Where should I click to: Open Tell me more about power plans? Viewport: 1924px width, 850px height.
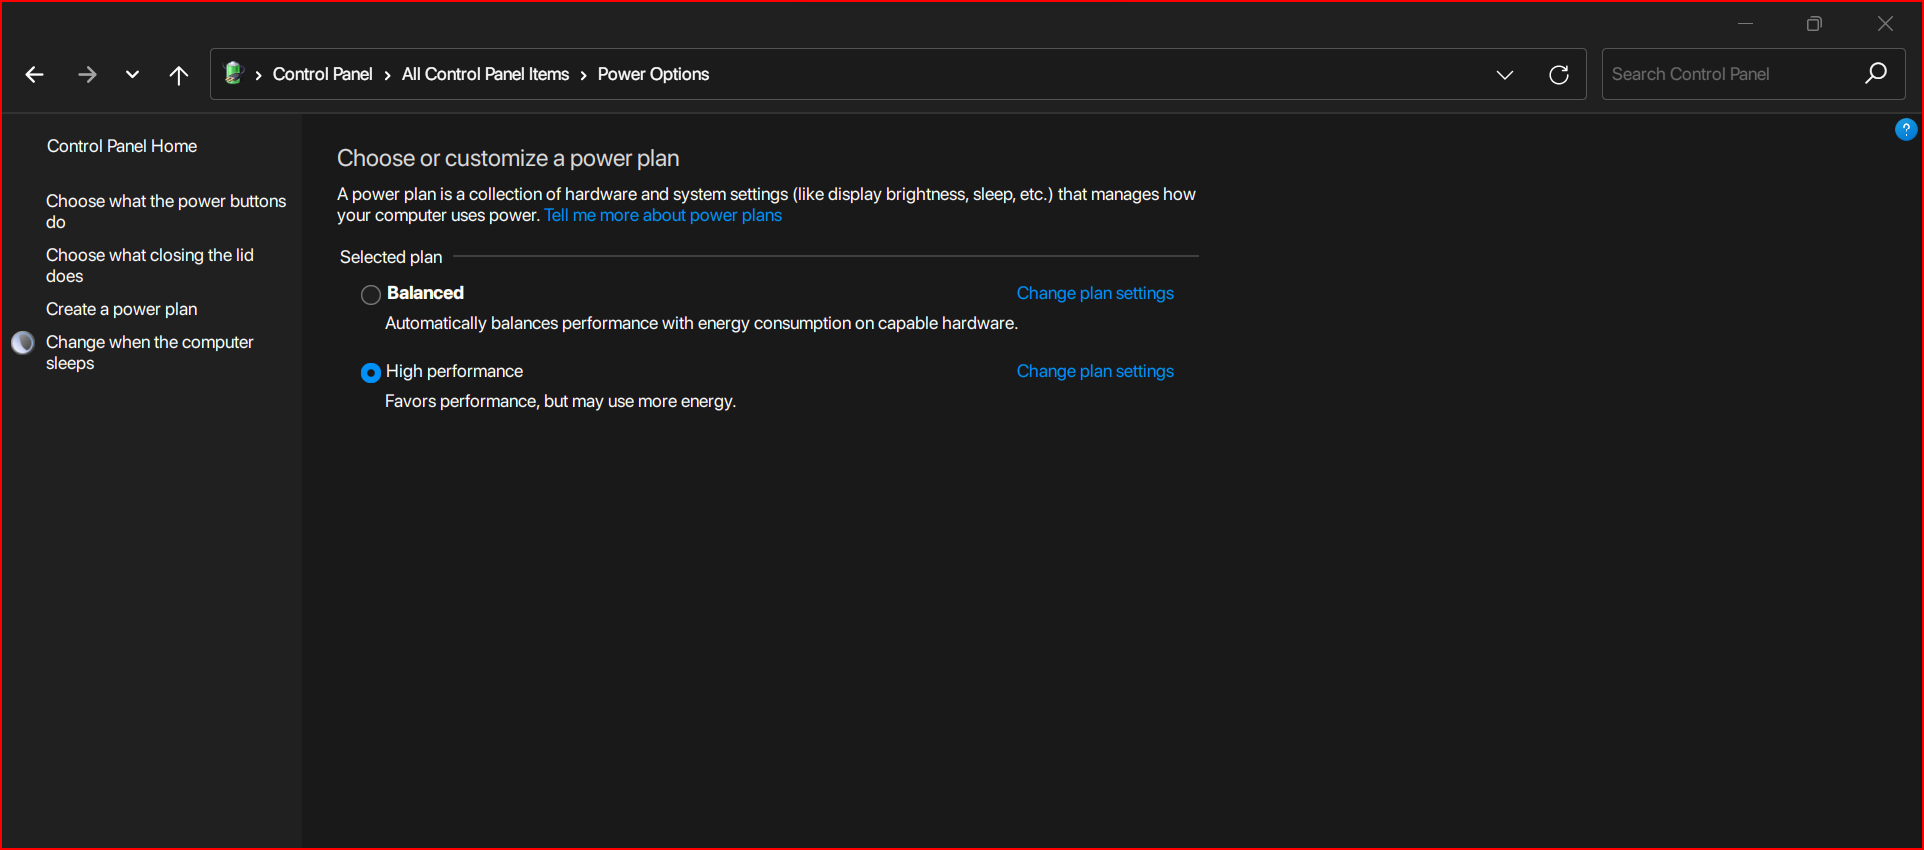(662, 216)
